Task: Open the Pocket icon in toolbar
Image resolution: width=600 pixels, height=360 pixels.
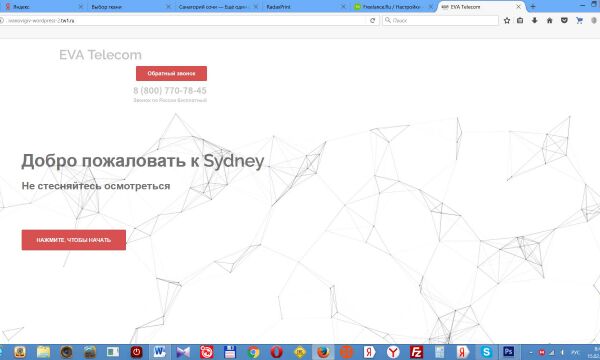Action: click(564, 21)
